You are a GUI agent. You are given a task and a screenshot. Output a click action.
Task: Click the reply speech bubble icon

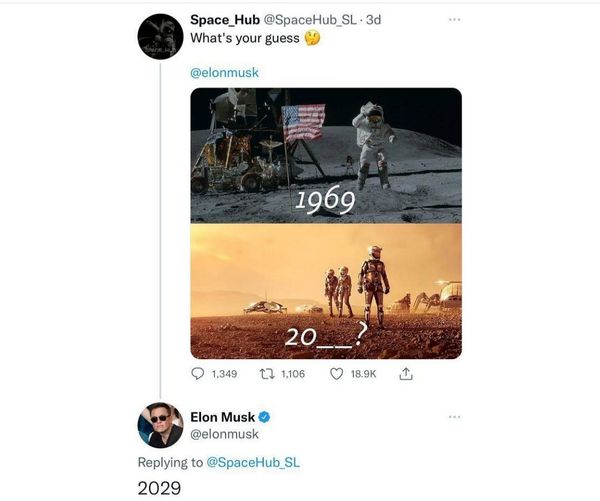pyautogui.click(x=197, y=374)
